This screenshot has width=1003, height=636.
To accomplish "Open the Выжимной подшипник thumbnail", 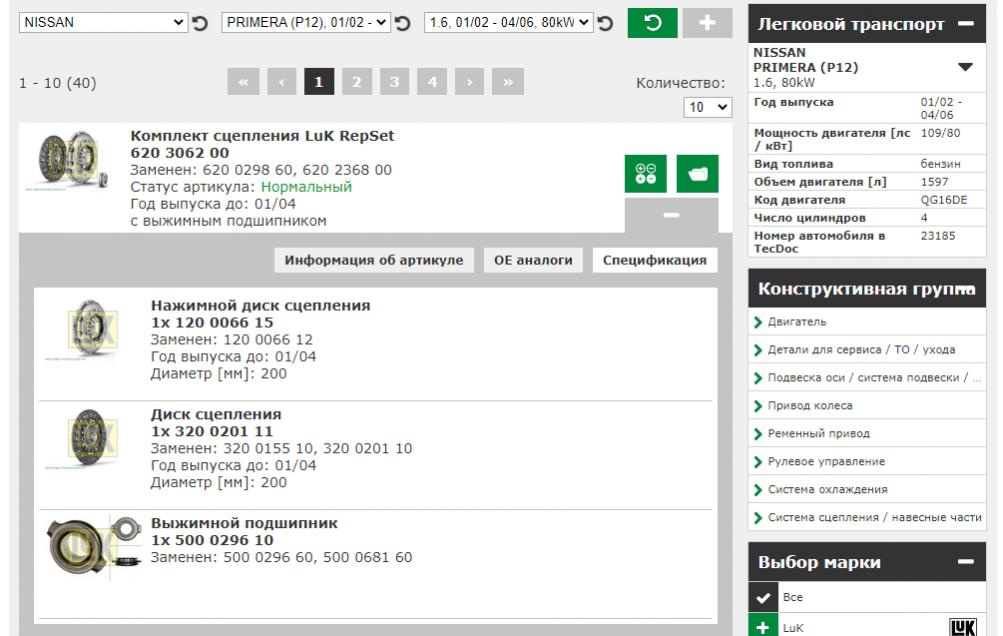I will pyautogui.click(x=93, y=546).
